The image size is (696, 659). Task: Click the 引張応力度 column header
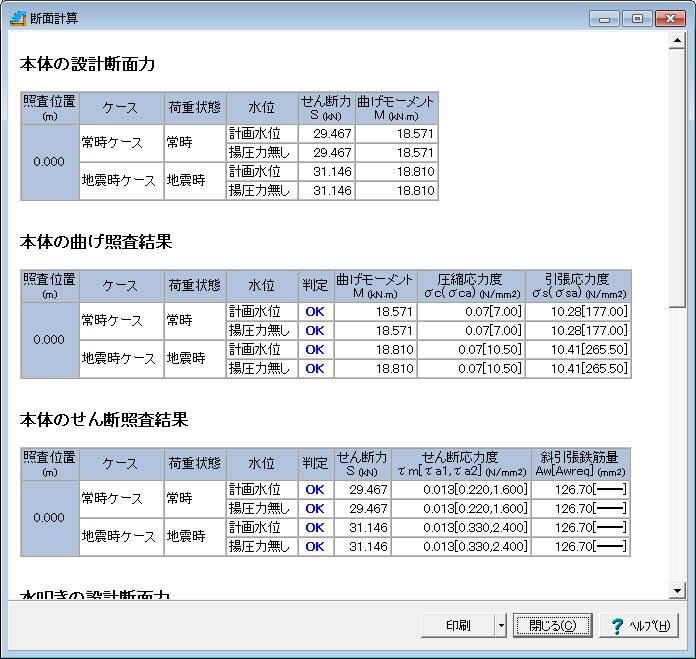click(x=578, y=286)
